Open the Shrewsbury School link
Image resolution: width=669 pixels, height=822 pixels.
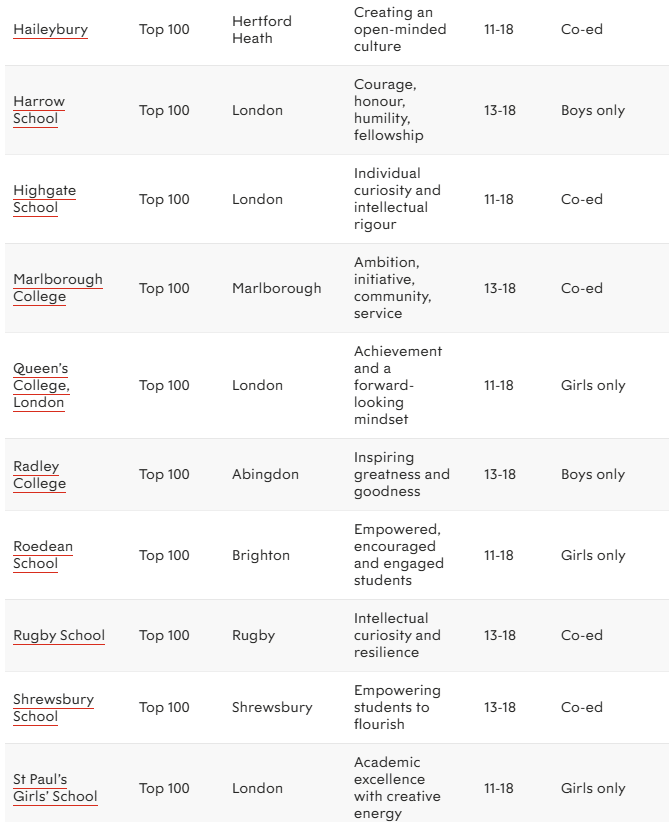point(53,707)
